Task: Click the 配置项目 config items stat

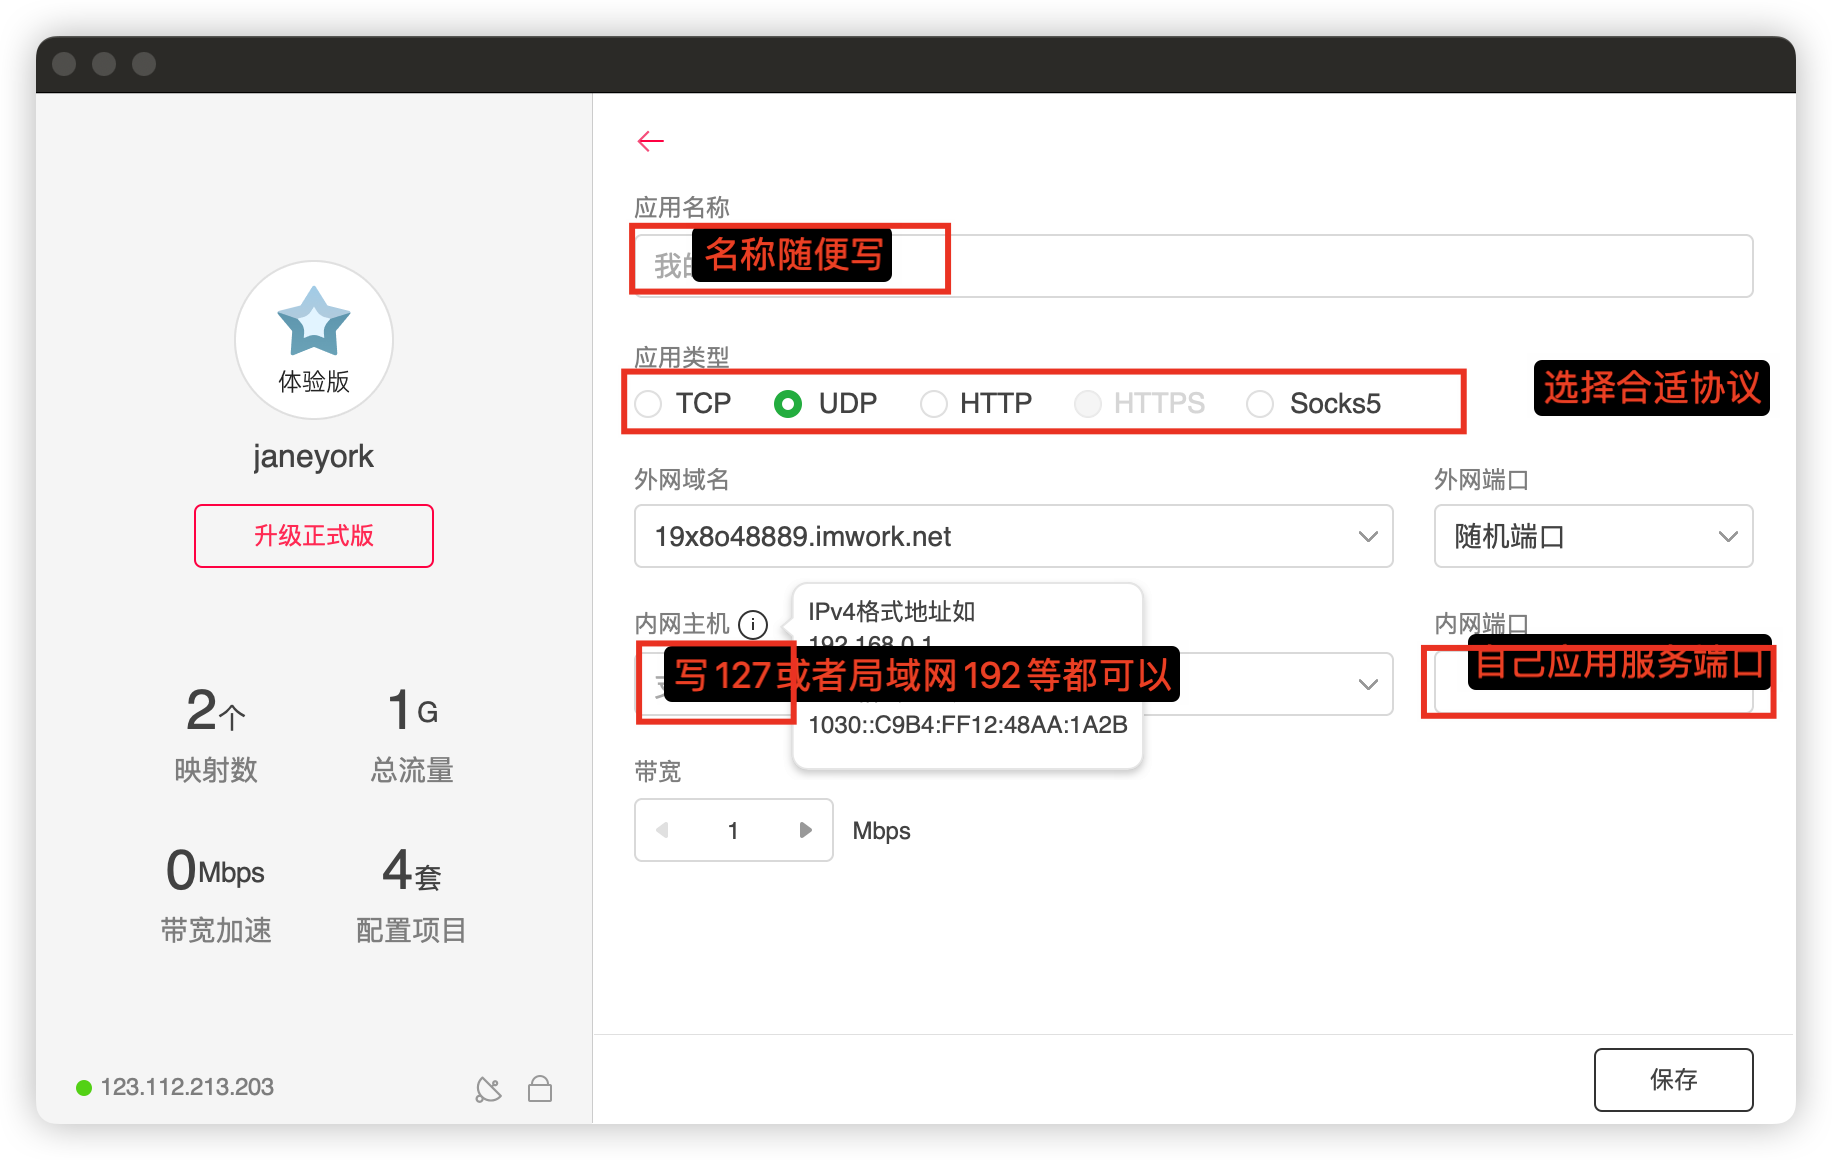Action: 412,894
